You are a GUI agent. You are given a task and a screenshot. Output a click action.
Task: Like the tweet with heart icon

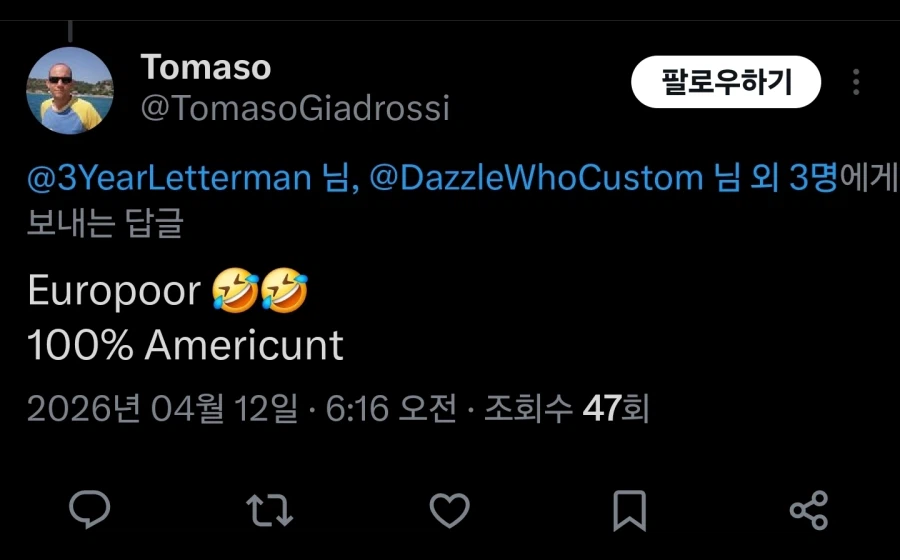click(x=449, y=510)
